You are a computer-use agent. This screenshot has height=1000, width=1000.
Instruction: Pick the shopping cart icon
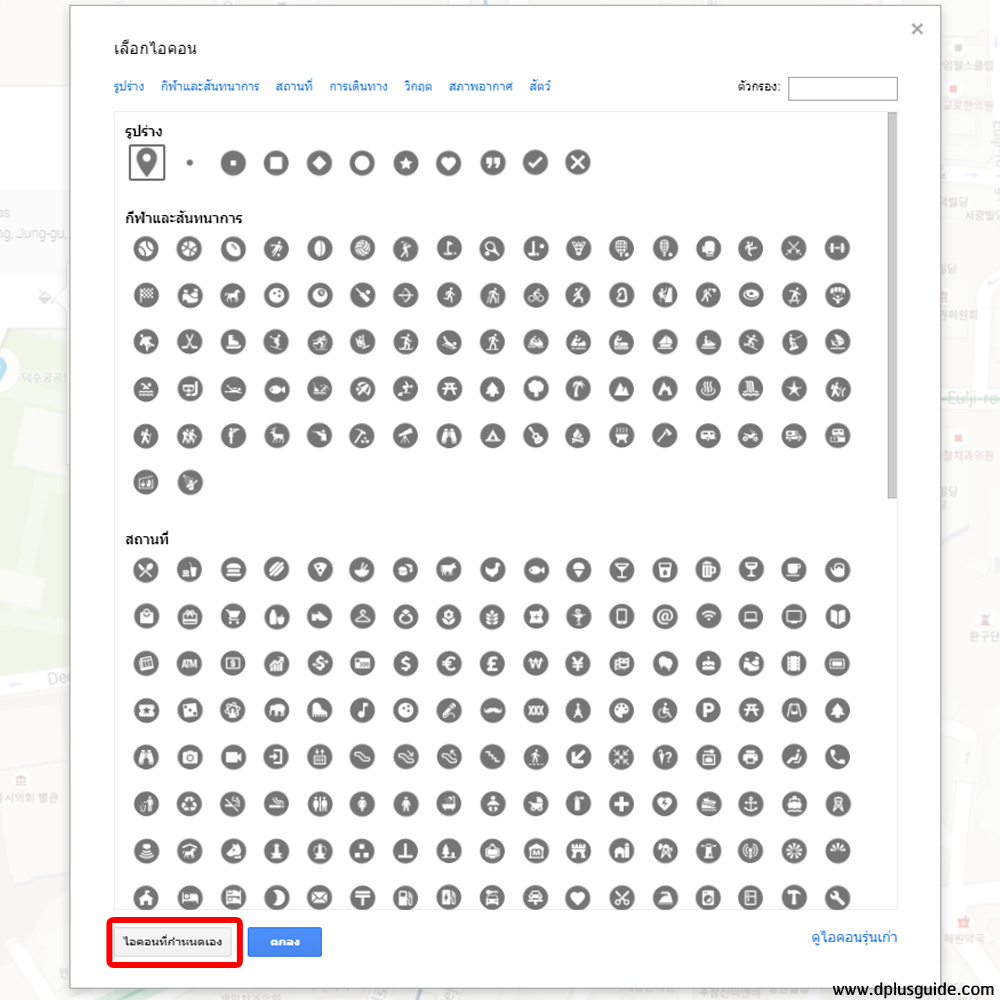(x=233, y=616)
